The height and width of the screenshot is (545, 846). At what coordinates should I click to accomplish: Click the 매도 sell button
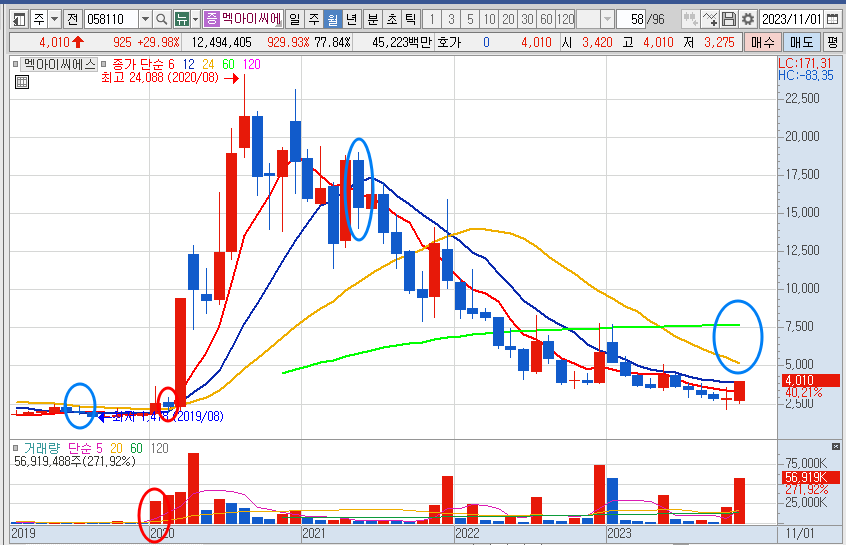801,42
